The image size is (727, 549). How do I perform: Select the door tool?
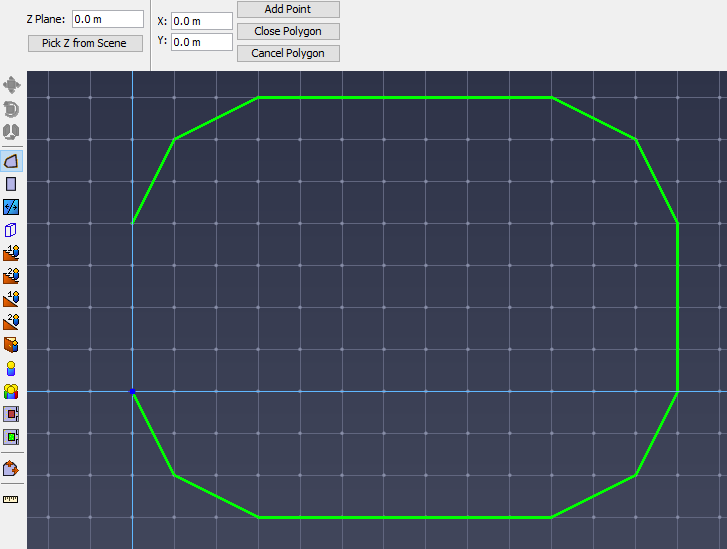(x=11, y=230)
